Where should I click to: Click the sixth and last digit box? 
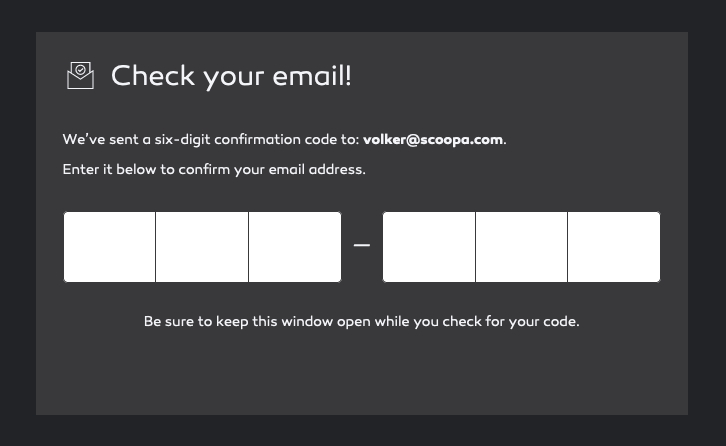(614, 247)
